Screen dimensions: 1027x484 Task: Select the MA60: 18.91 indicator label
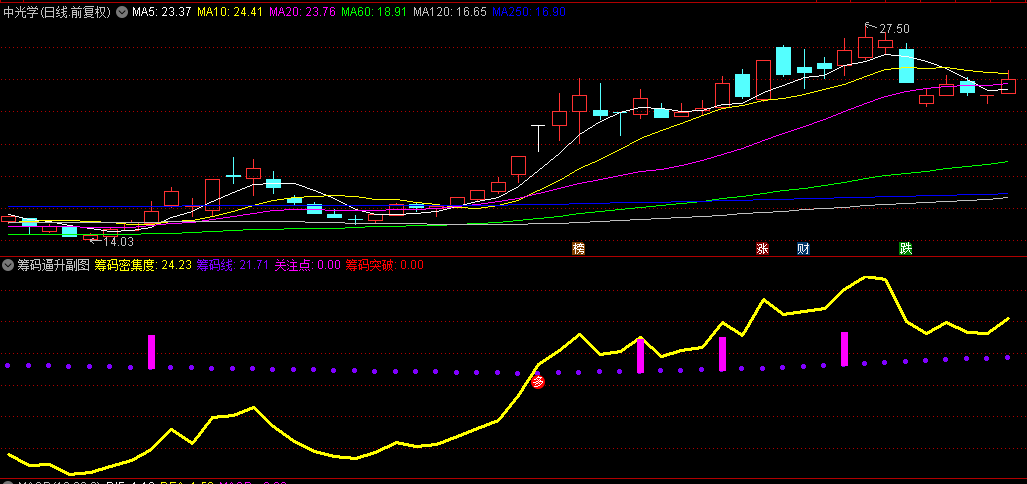pos(375,12)
